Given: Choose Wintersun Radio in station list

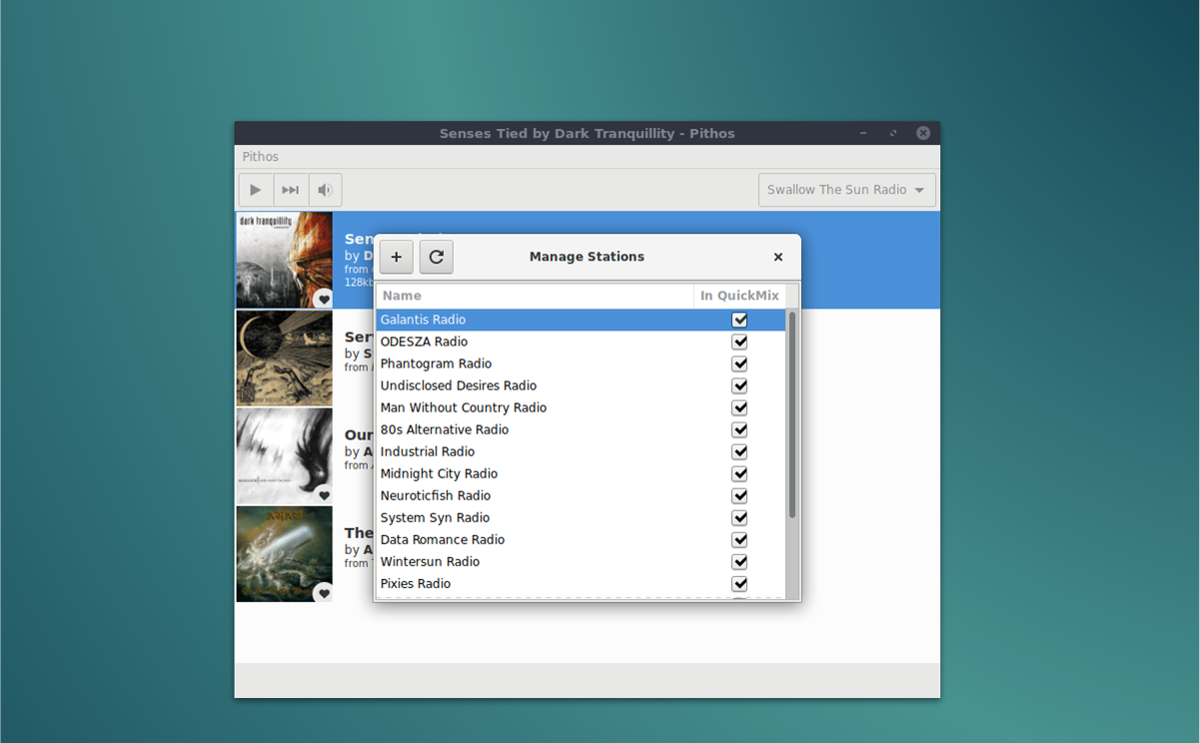Looking at the screenshot, I should [581, 562].
